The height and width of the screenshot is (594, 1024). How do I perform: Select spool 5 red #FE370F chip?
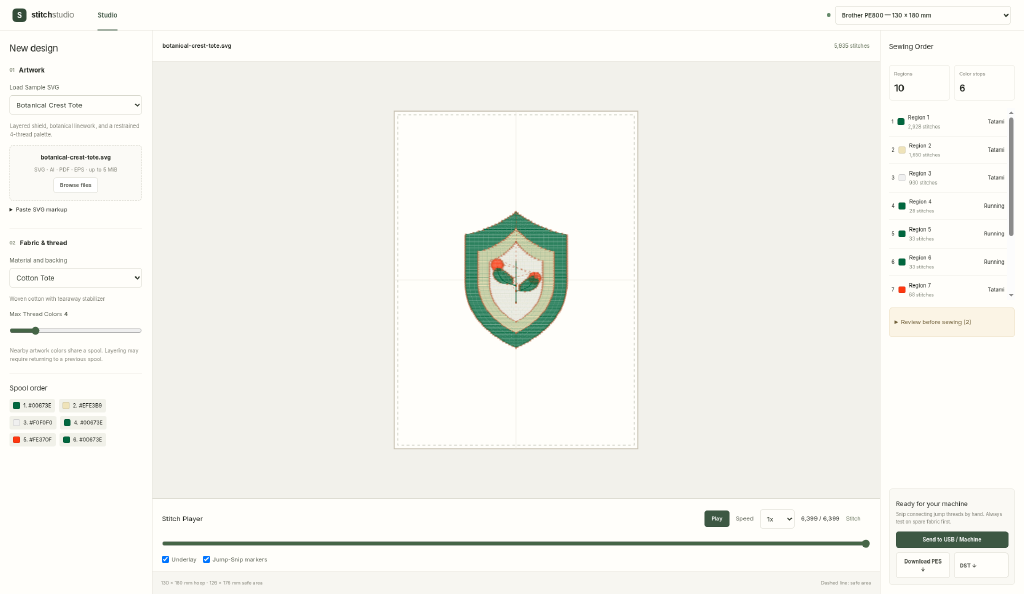pos(33,439)
